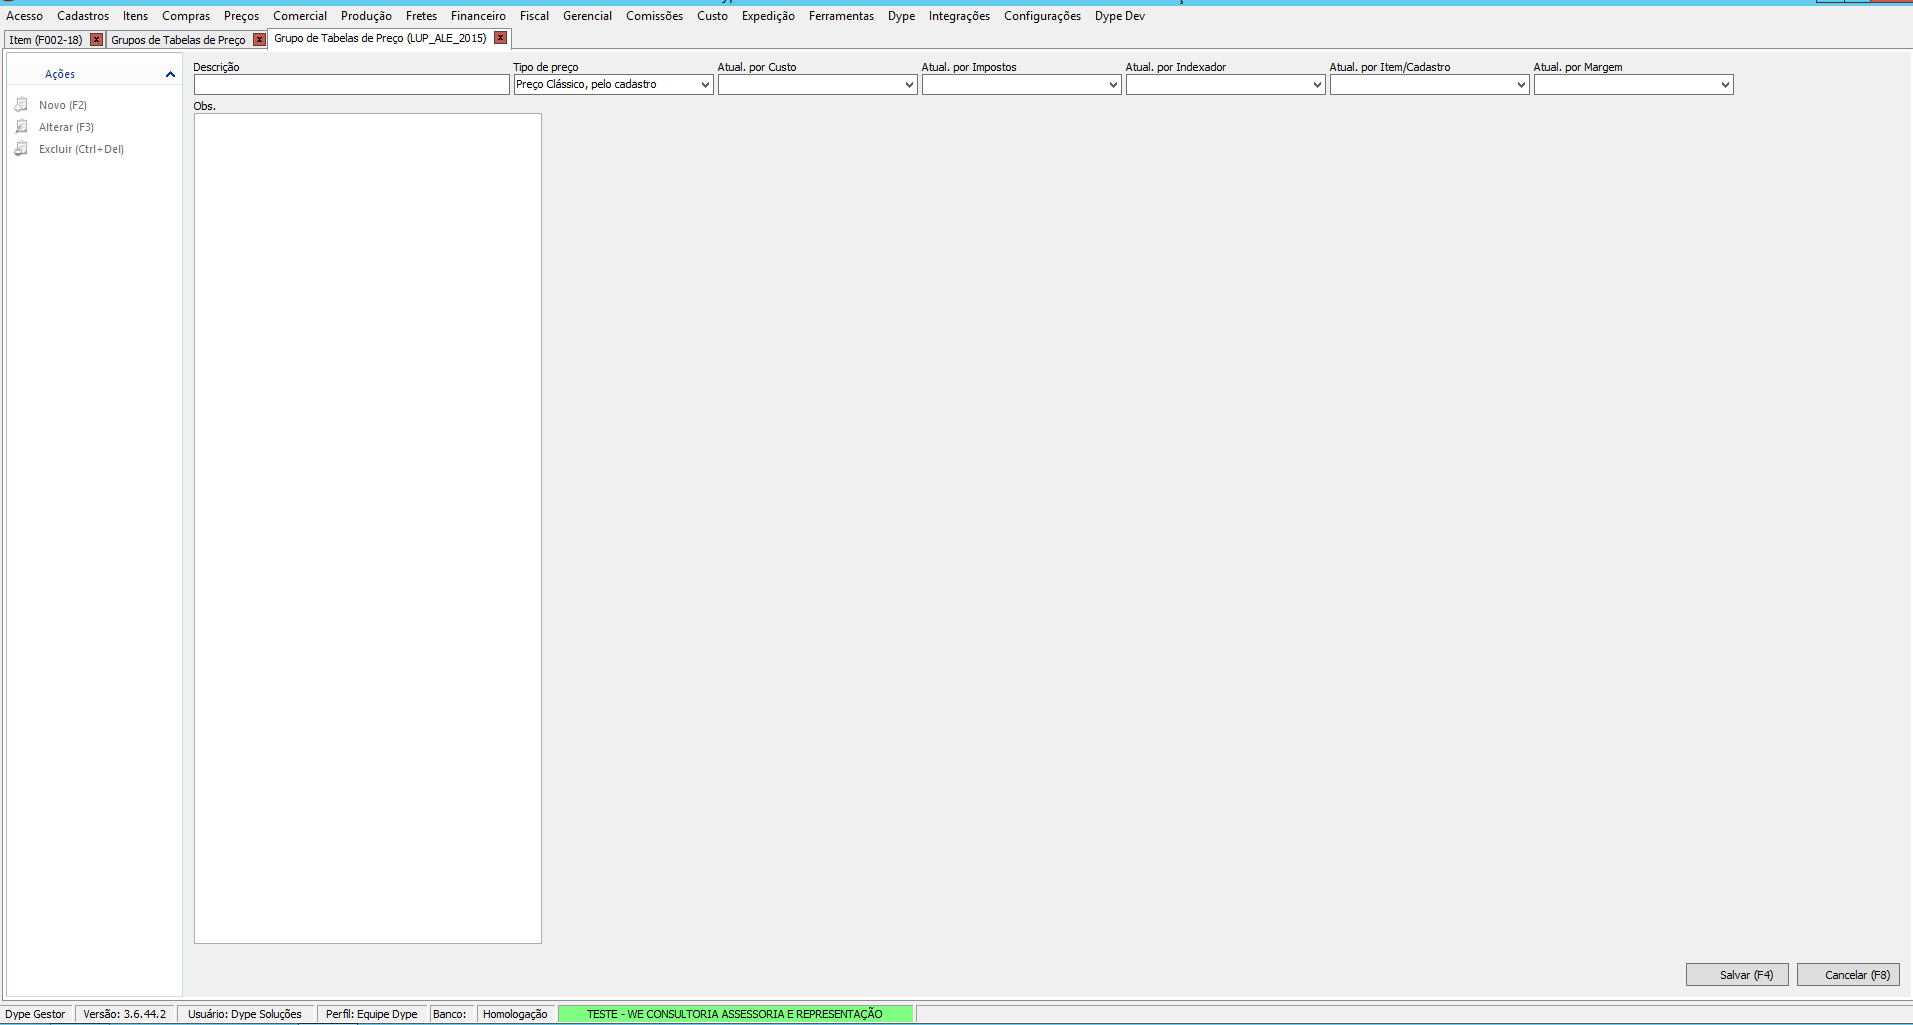
Task: Click the Novo (F2) document icon
Action: point(22,105)
